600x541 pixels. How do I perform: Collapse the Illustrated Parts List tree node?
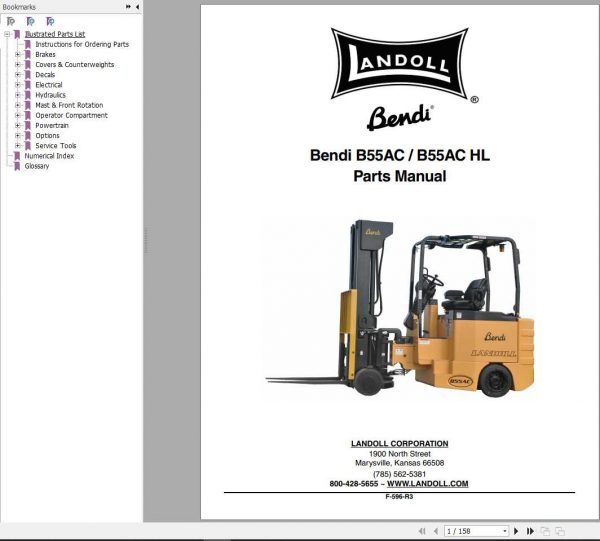[x=7, y=34]
